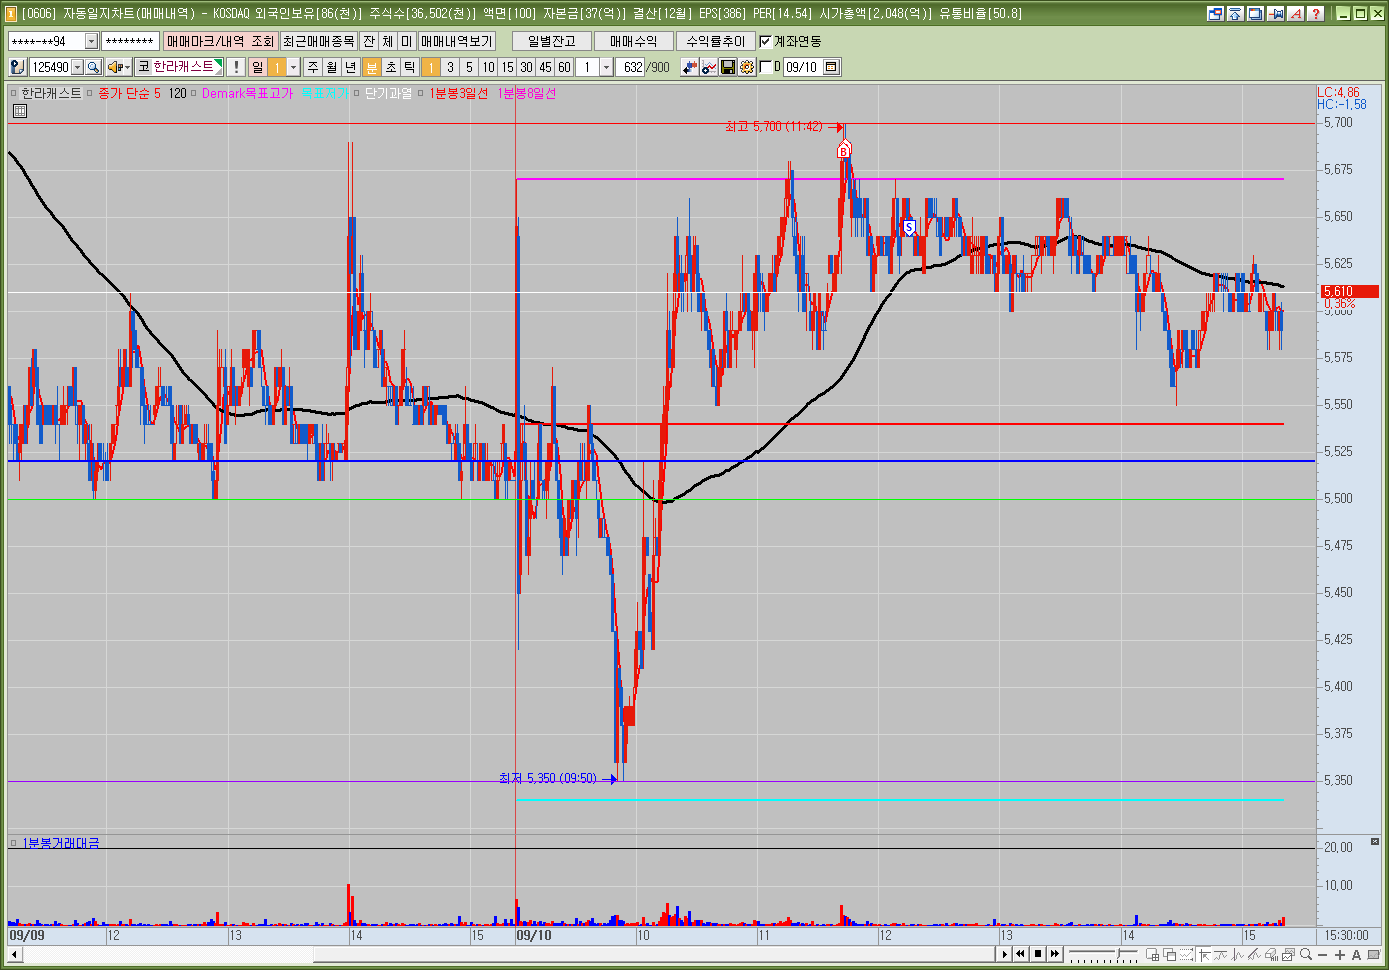Toggle the 1분봉3일선 legend marker

(421, 93)
